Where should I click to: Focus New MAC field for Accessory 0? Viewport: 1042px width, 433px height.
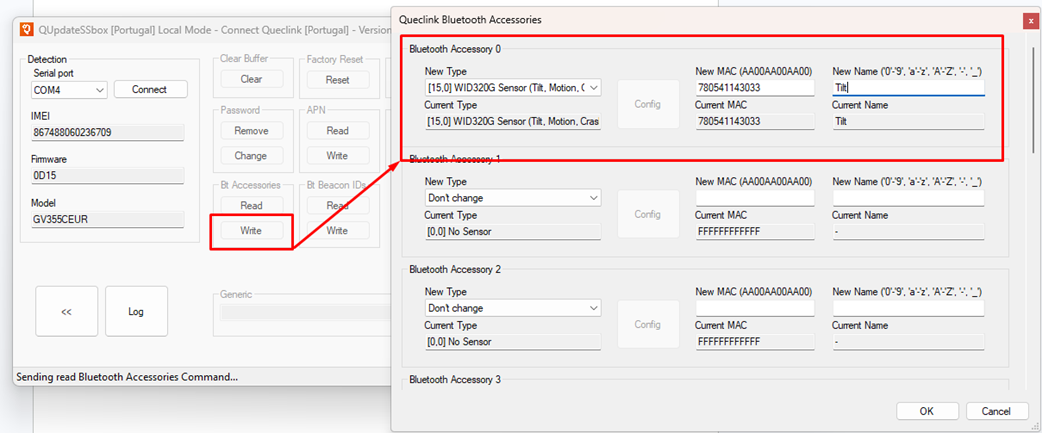pyautogui.click(x=755, y=88)
